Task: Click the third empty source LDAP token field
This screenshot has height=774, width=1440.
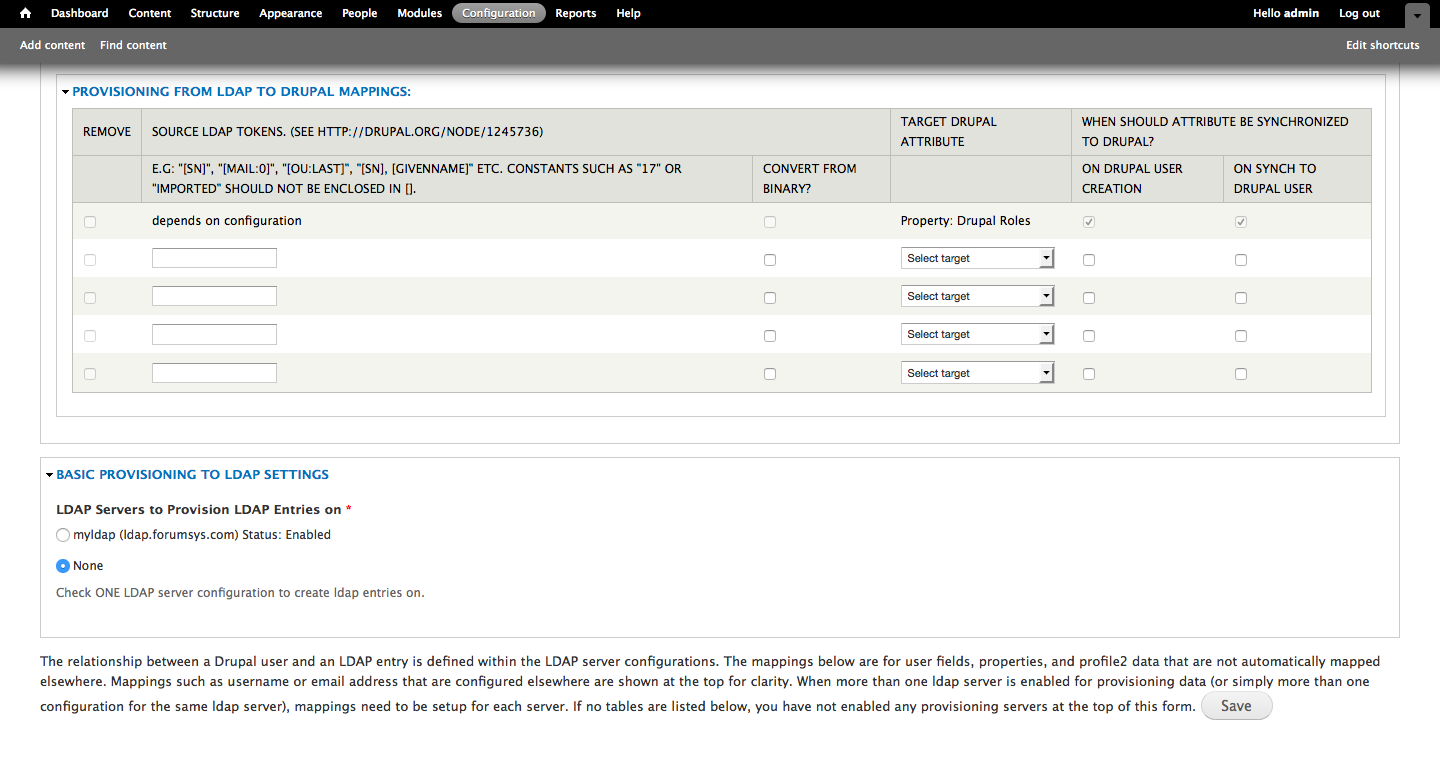Action: coord(214,334)
